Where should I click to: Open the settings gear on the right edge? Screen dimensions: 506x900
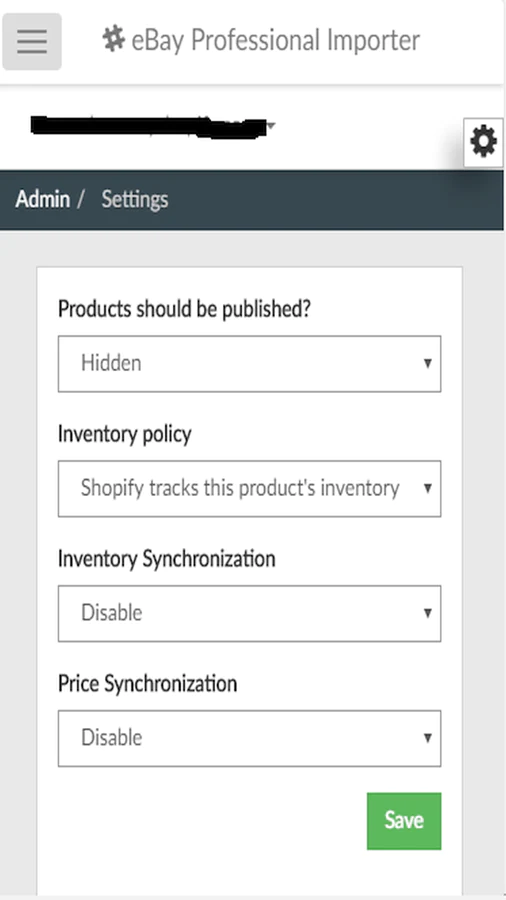(x=483, y=142)
